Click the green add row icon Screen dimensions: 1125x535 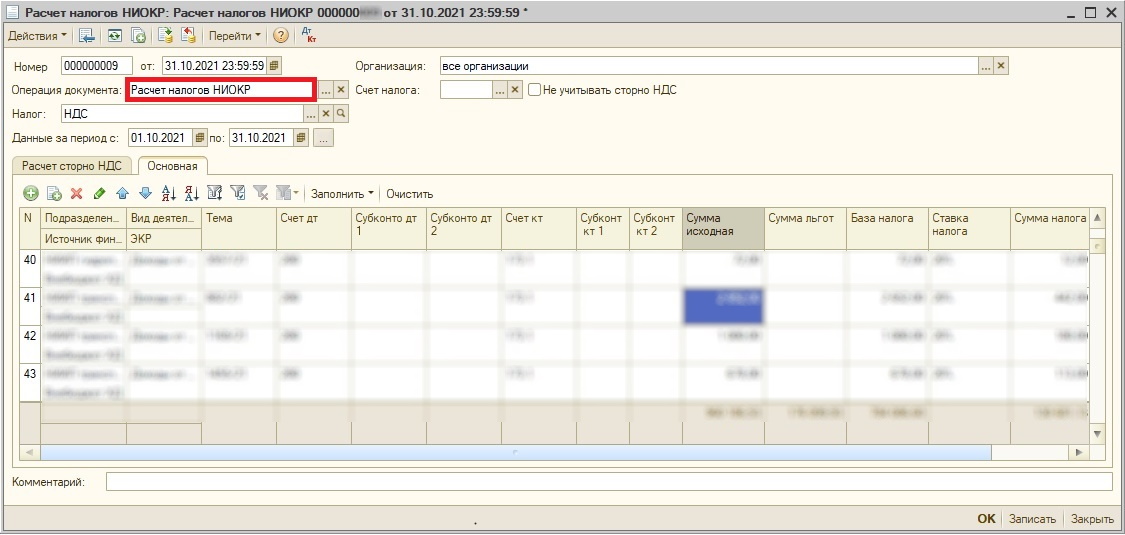[x=31, y=193]
